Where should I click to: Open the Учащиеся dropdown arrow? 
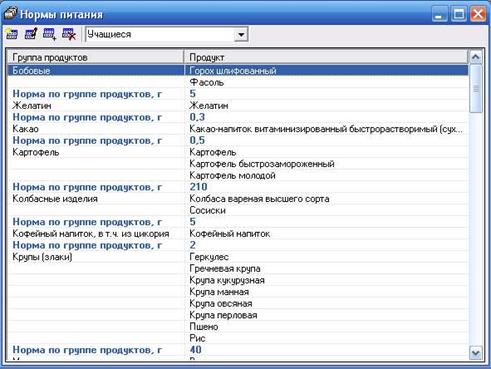click(x=241, y=34)
